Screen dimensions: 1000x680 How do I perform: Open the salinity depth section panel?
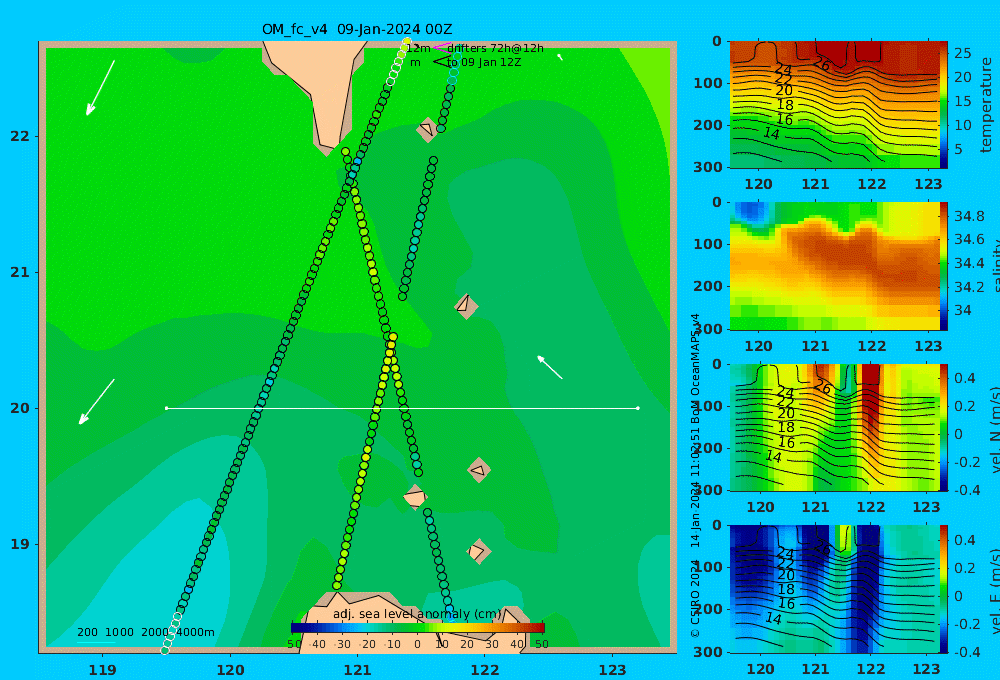click(834, 266)
